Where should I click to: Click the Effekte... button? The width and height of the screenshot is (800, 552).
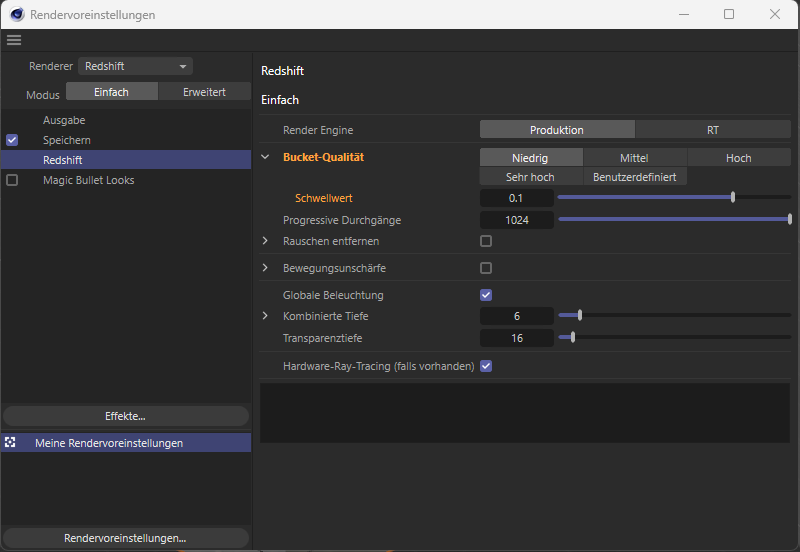coord(125,416)
